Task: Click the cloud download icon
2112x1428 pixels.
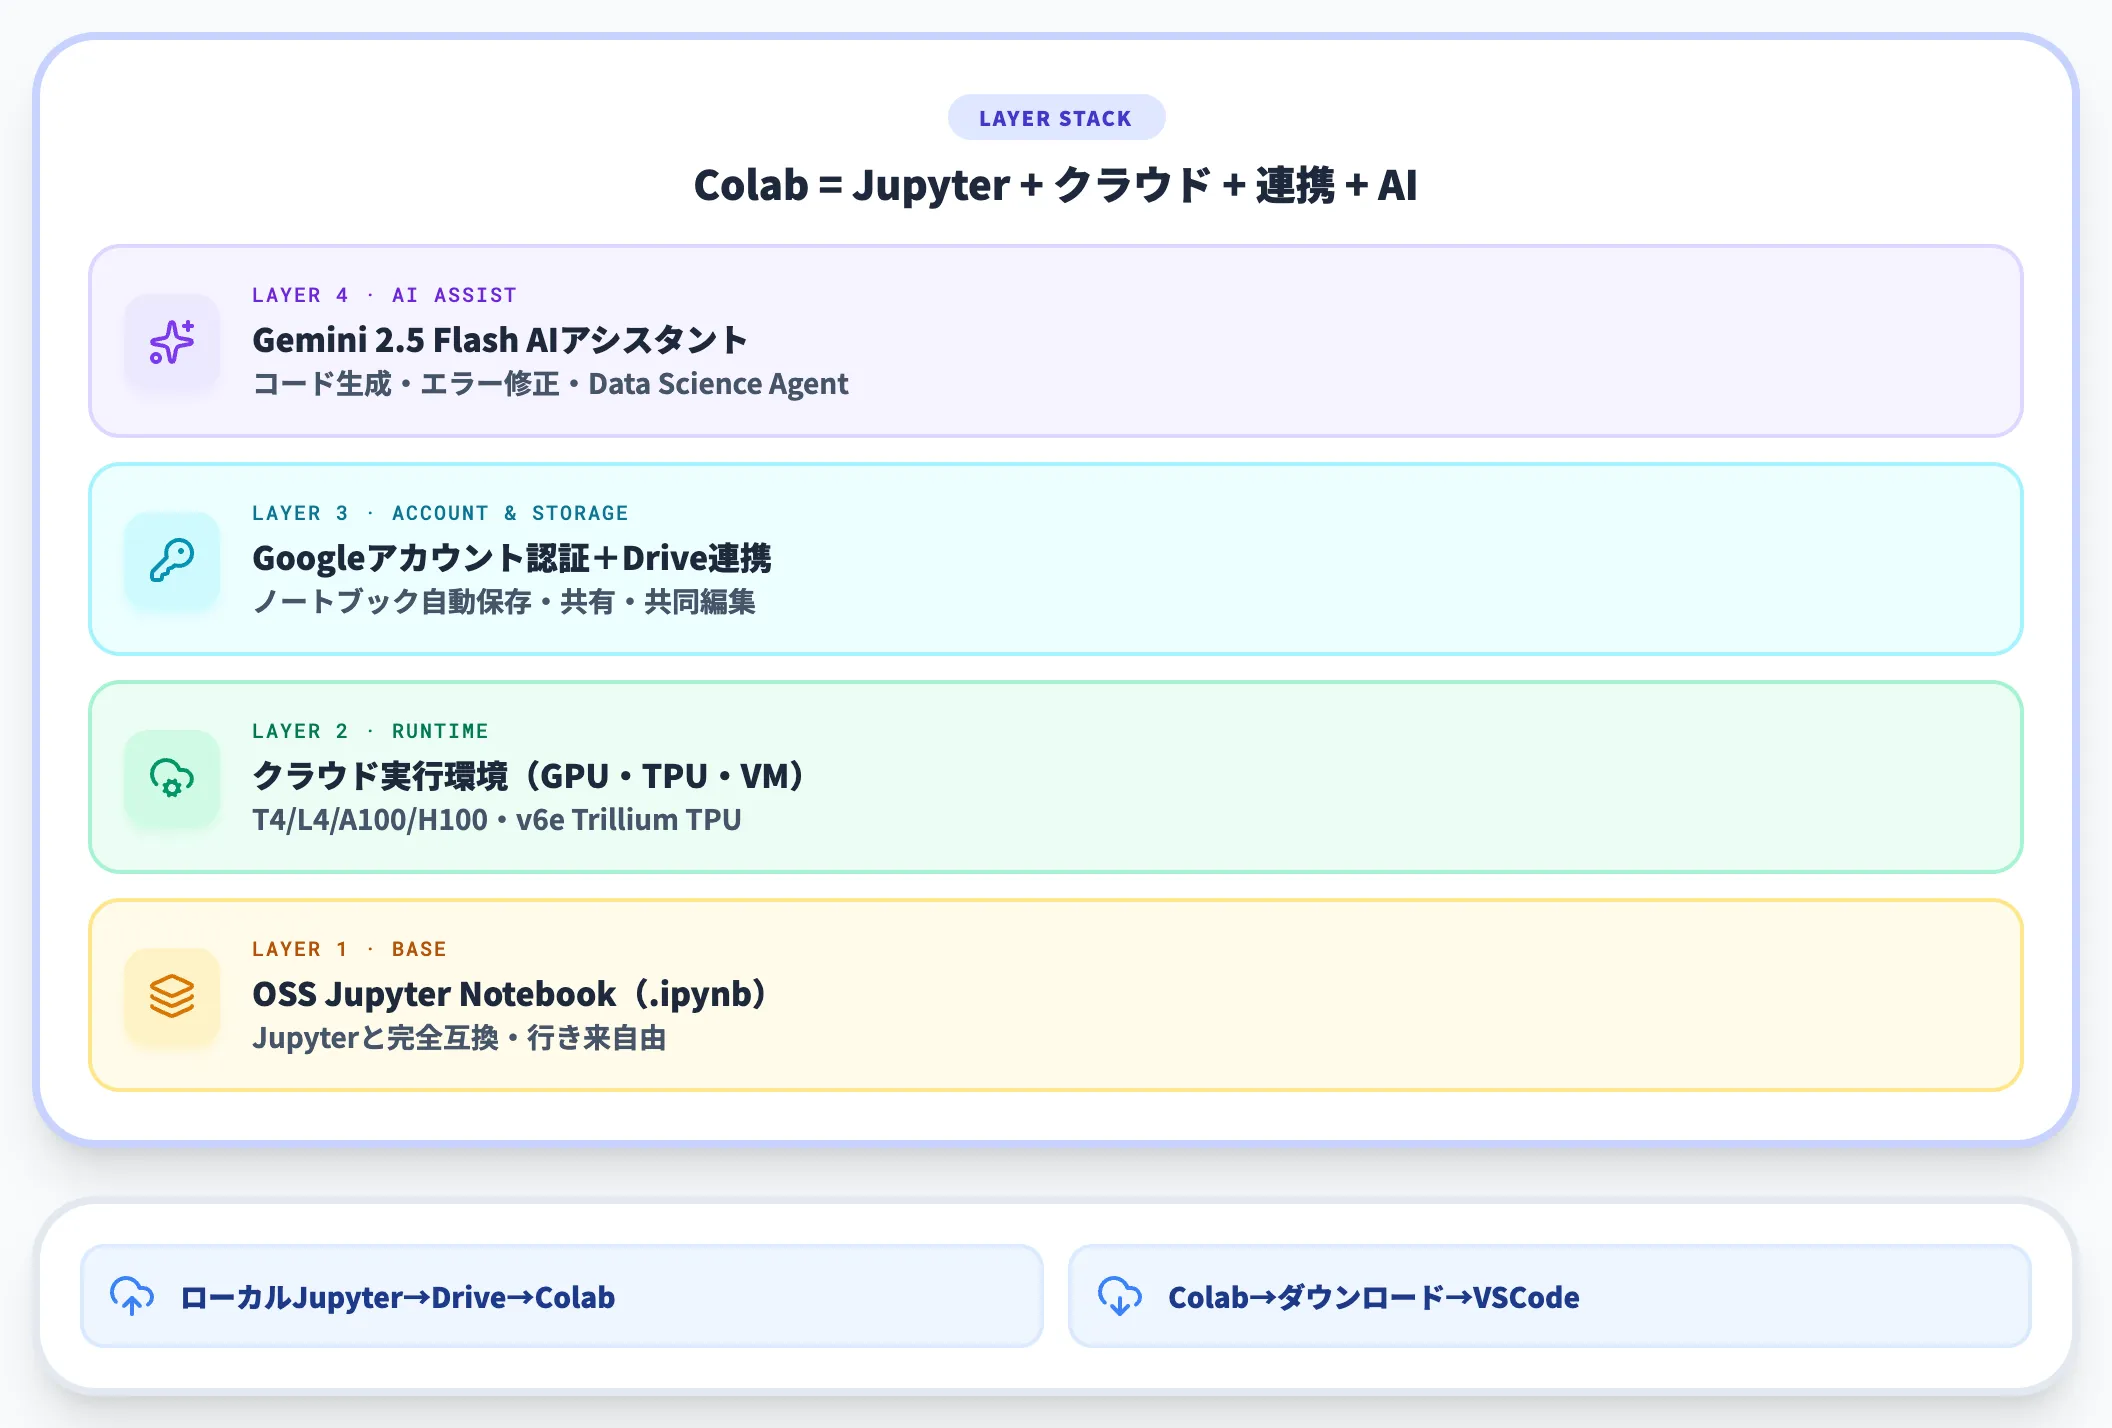Action: [x=1120, y=1296]
